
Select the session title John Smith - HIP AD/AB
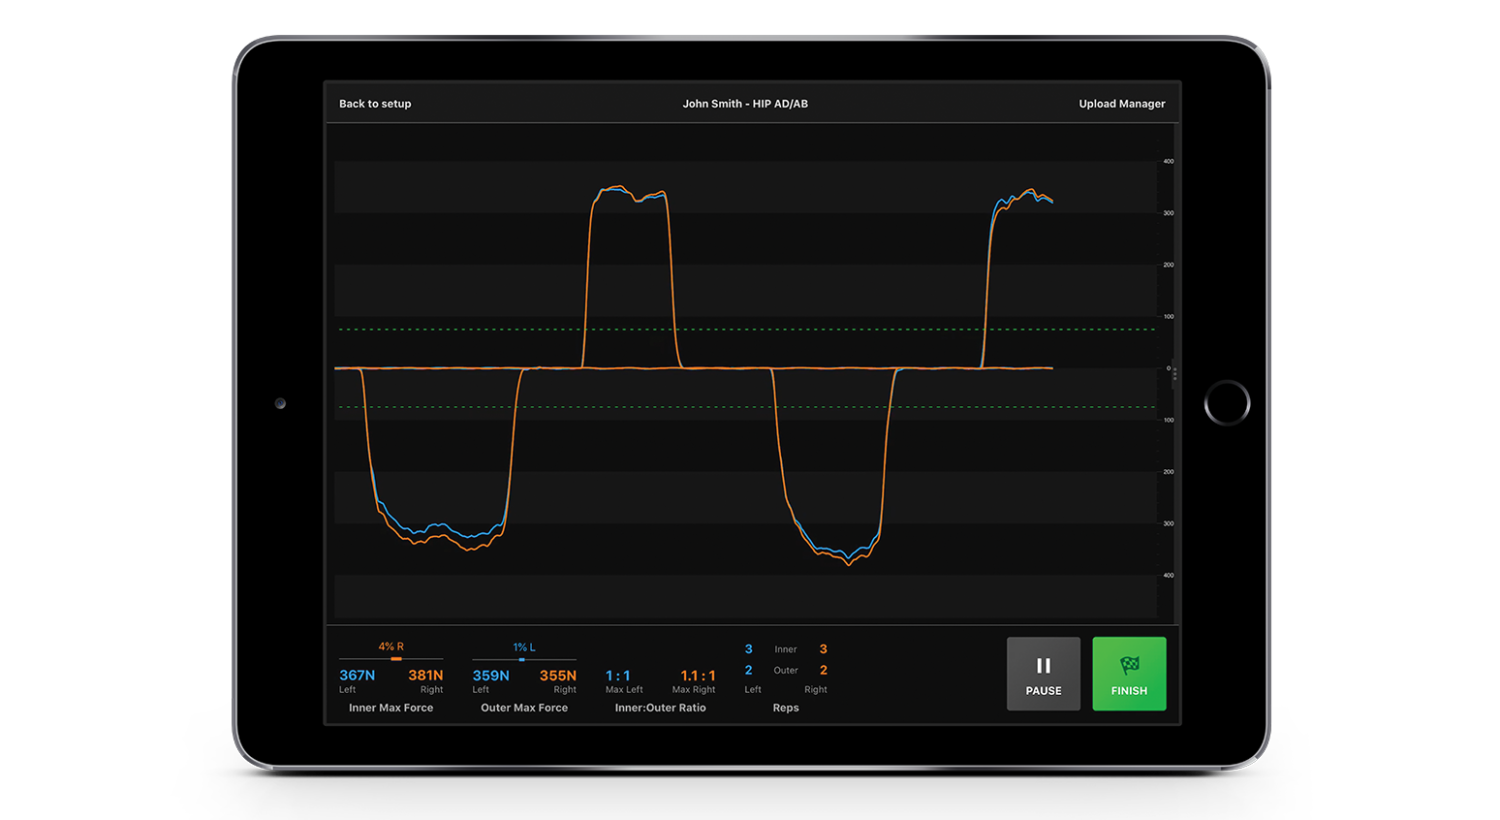click(745, 103)
